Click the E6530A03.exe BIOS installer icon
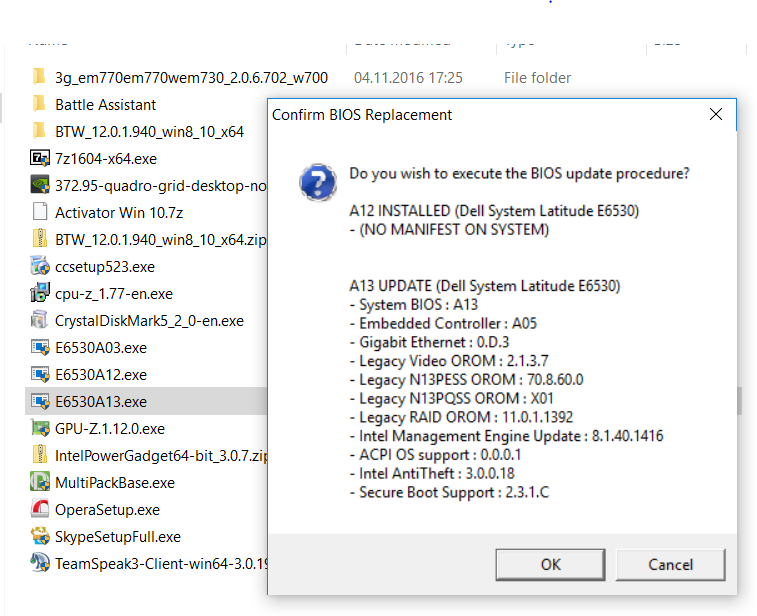The image size is (757, 616). pos(40,348)
